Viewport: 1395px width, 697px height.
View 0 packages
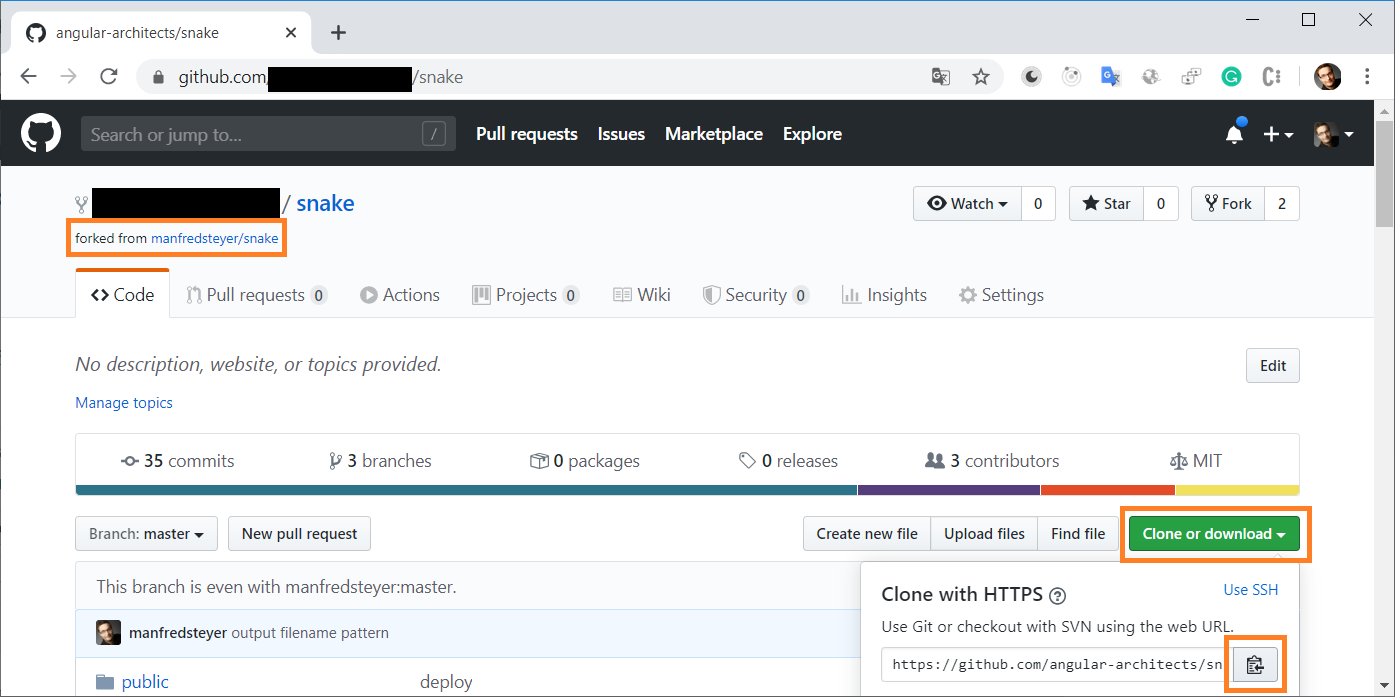[585, 461]
